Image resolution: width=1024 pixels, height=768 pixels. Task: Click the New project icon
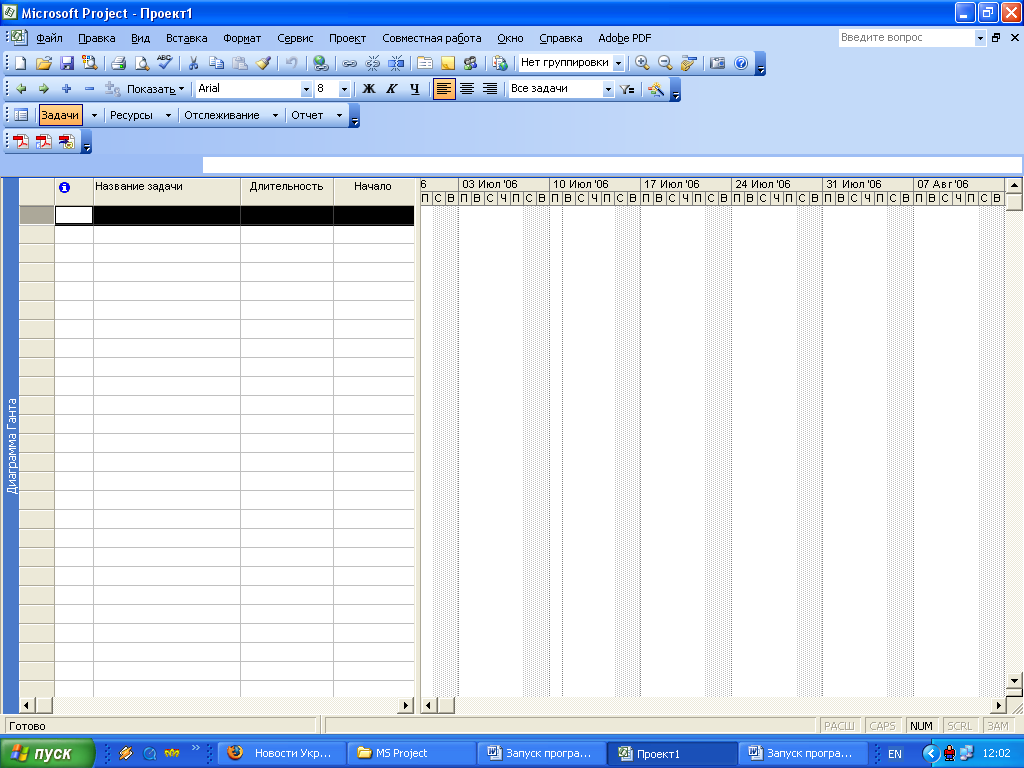(x=20, y=63)
